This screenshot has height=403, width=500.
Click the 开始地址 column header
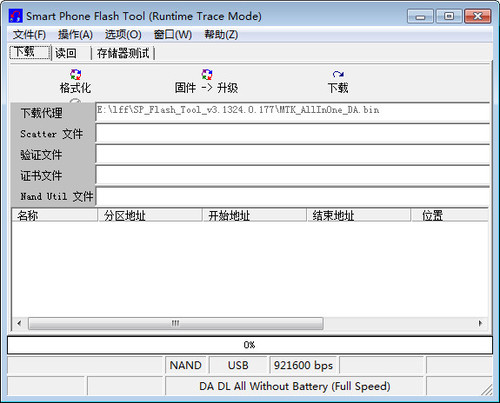coord(254,215)
